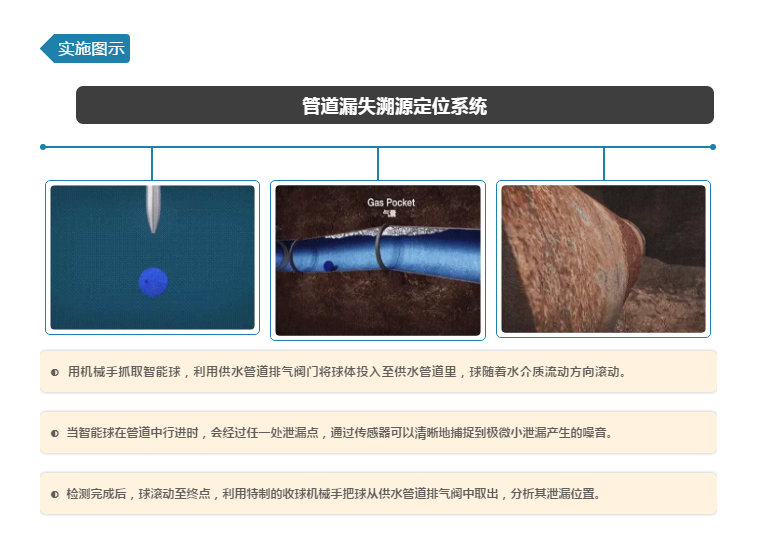Click the small blue ball inside the pipe

click(x=329, y=265)
